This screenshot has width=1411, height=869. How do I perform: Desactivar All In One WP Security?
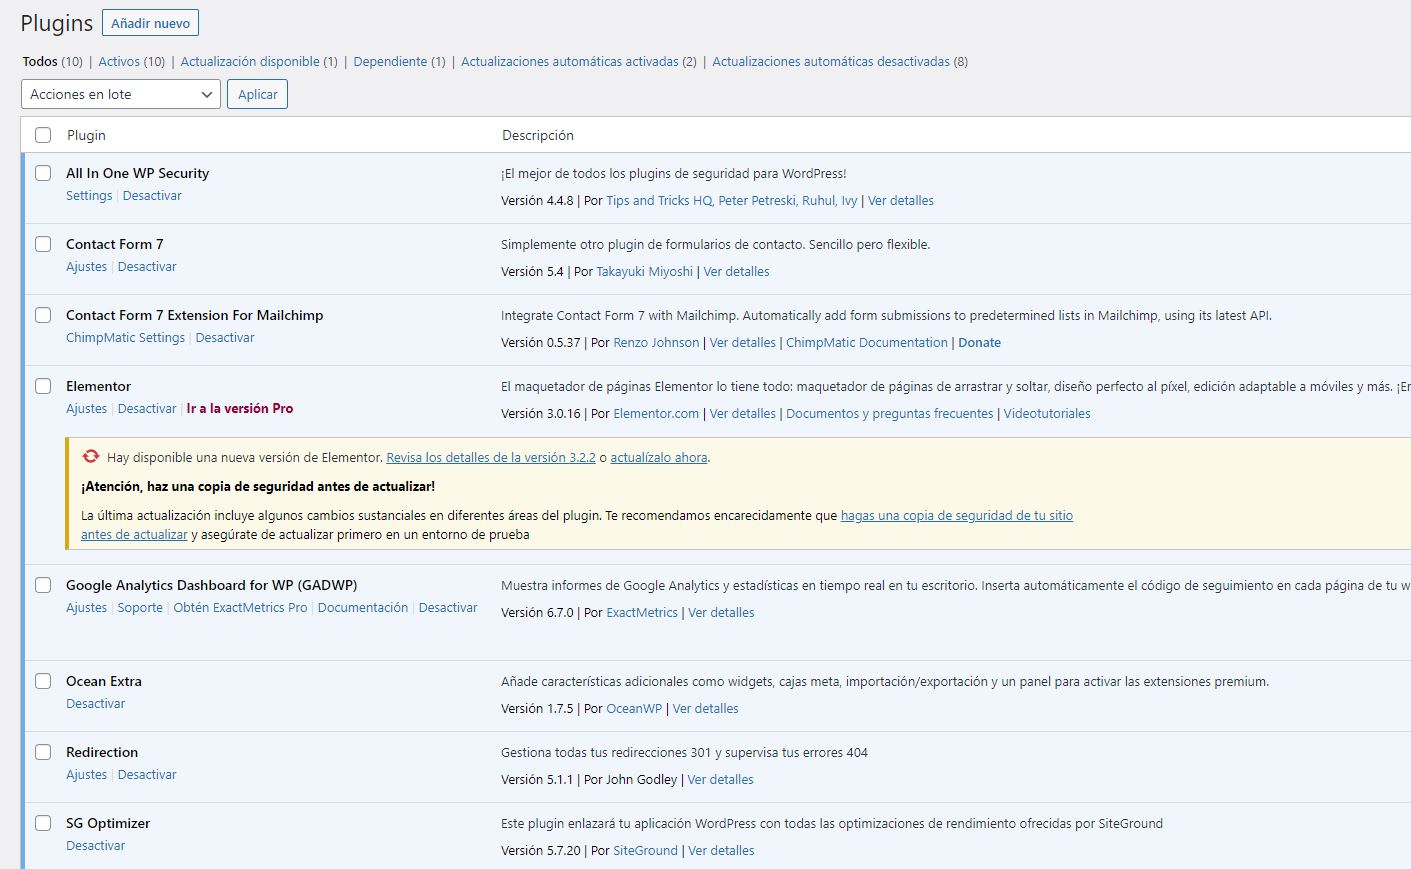click(152, 196)
